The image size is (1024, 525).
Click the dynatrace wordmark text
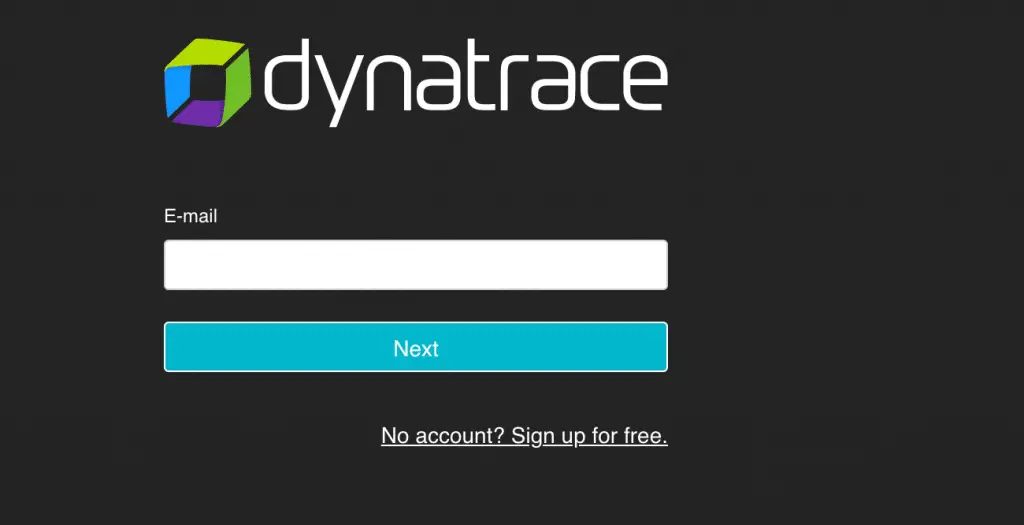pyautogui.click(x=466, y=82)
